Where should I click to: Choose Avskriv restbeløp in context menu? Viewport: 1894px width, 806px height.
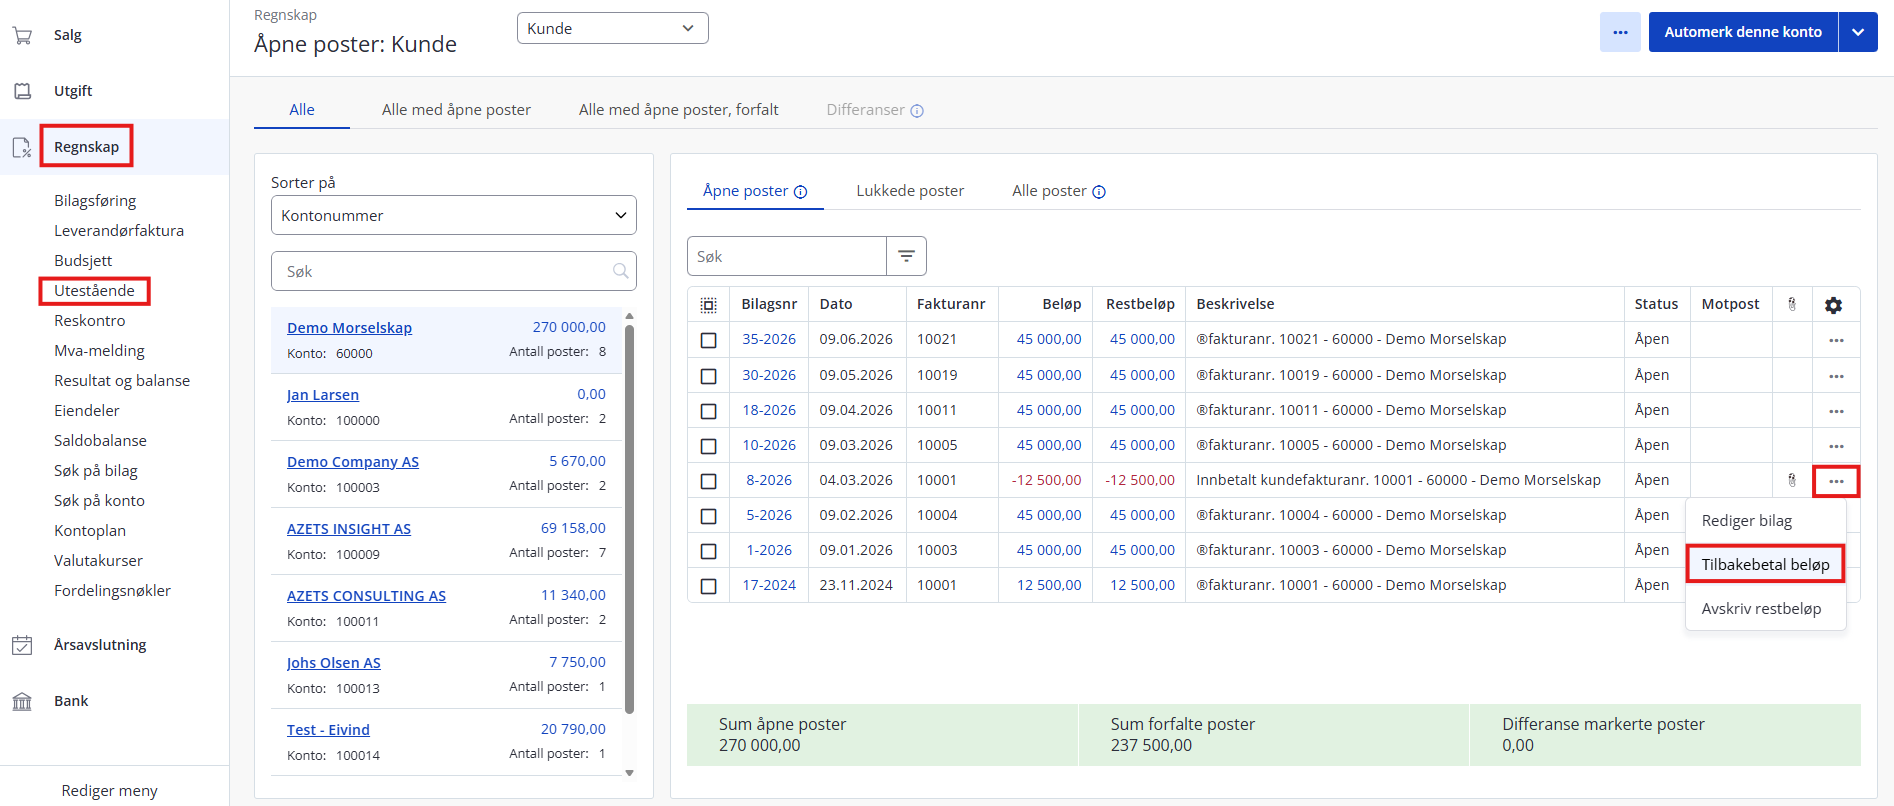(1761, 608)
